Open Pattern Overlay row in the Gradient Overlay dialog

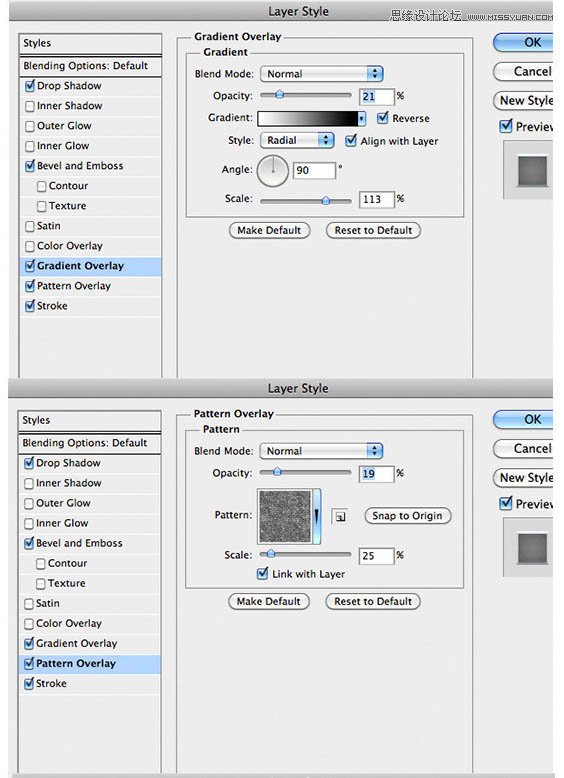(x=91, y=286)
